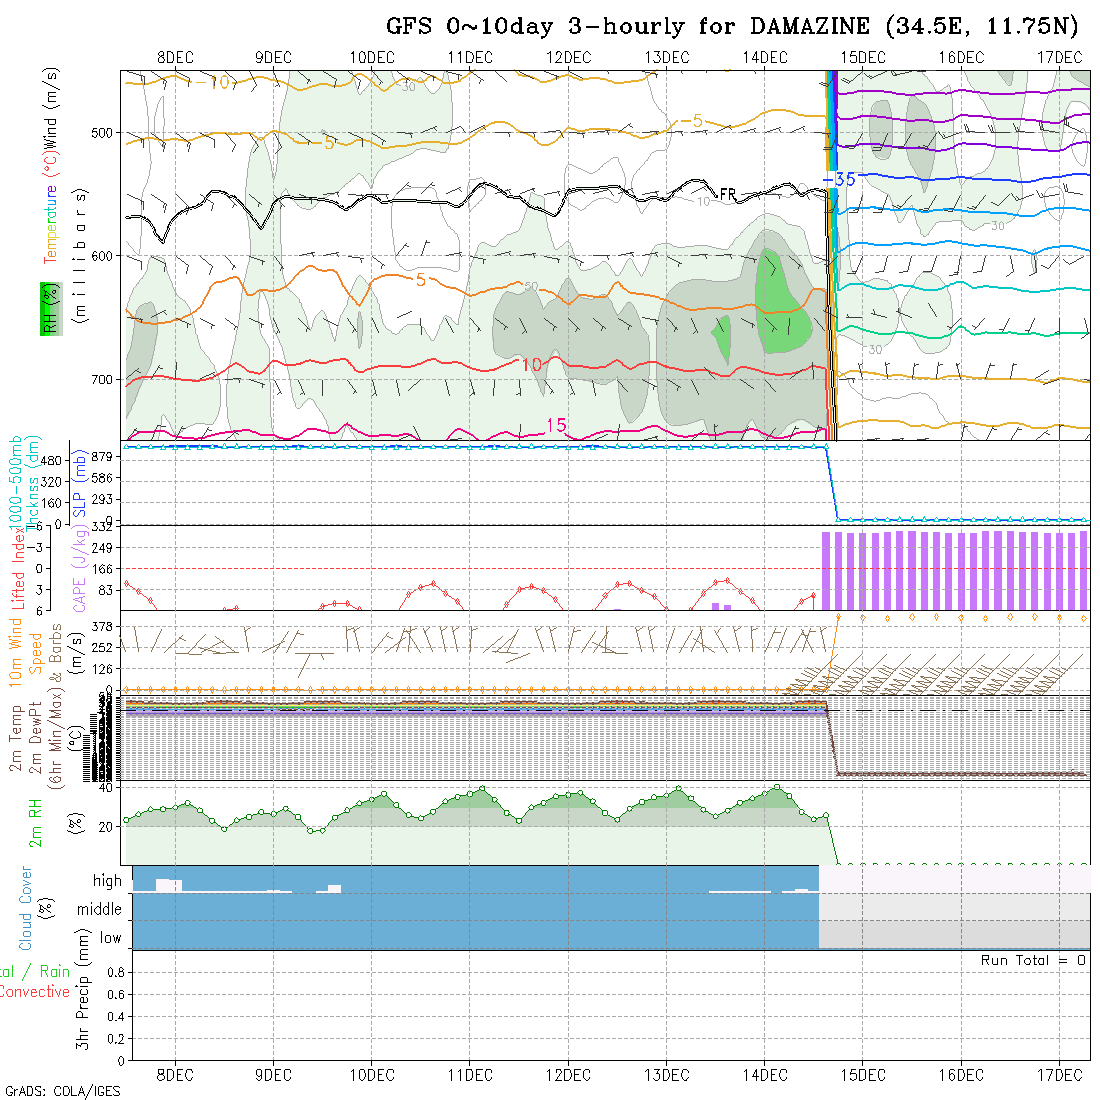Select the "low" cloud cover row label
The height and width of the screenshot is (1100, 1100).
[110, 937]
